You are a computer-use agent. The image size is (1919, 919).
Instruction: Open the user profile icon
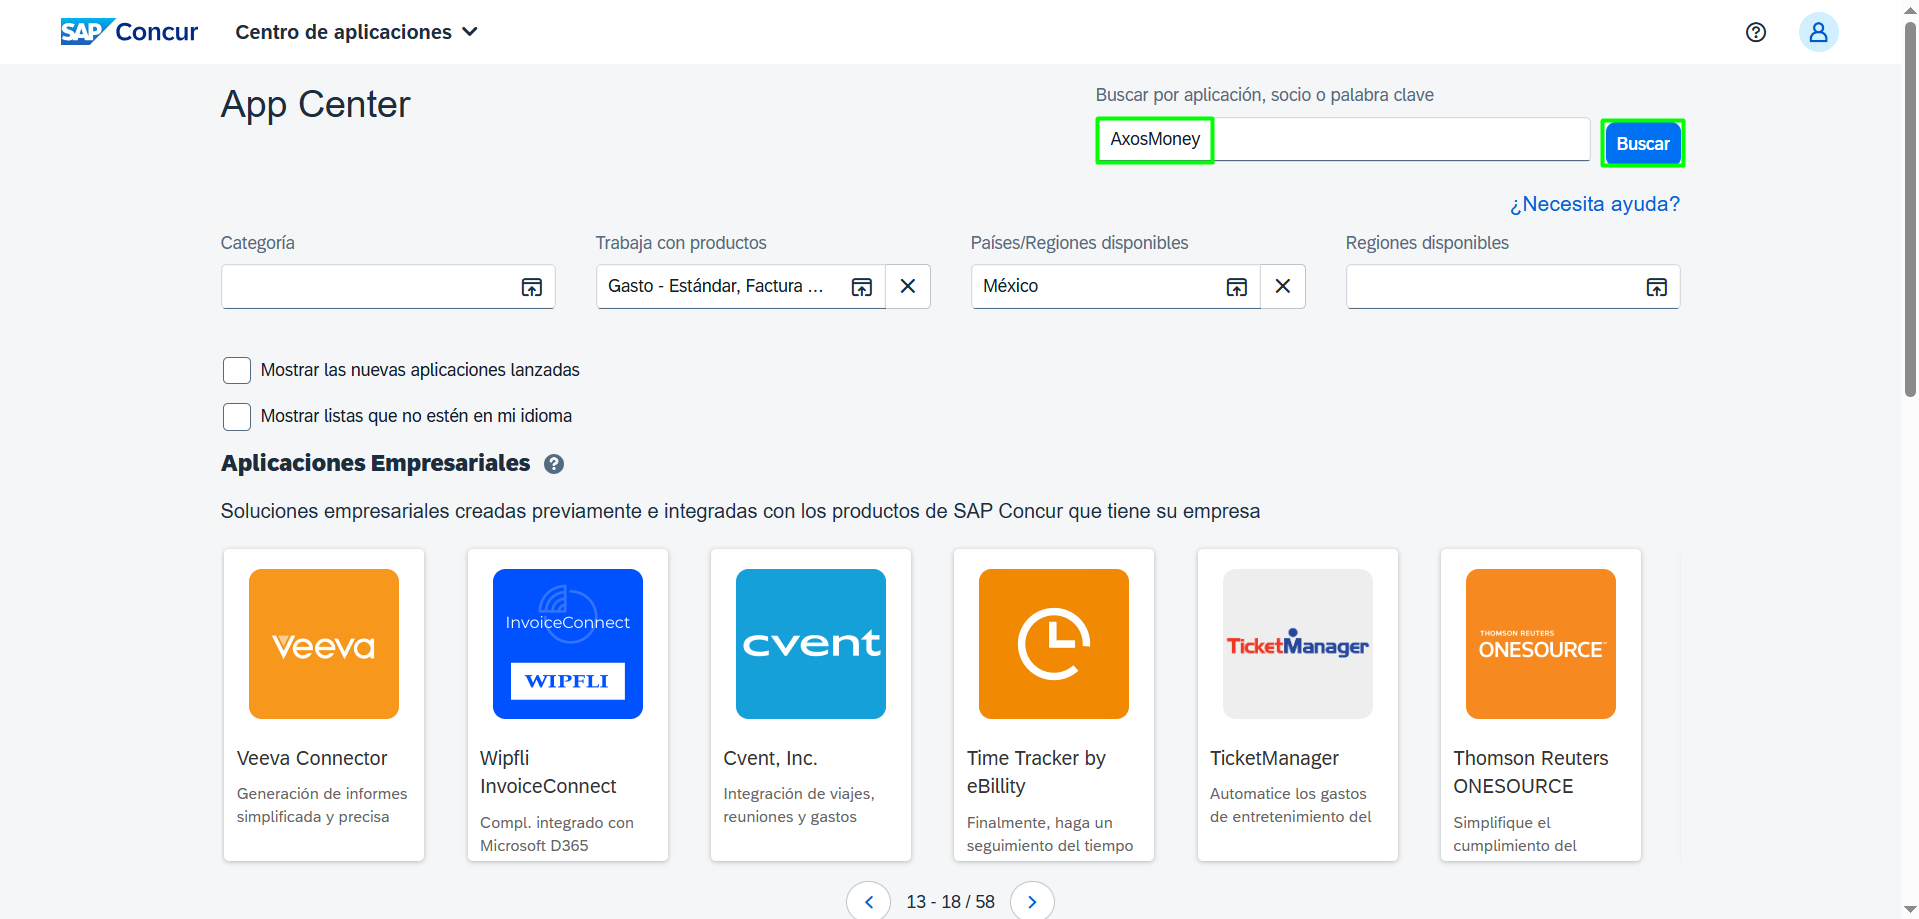(x=1818, y=32)
